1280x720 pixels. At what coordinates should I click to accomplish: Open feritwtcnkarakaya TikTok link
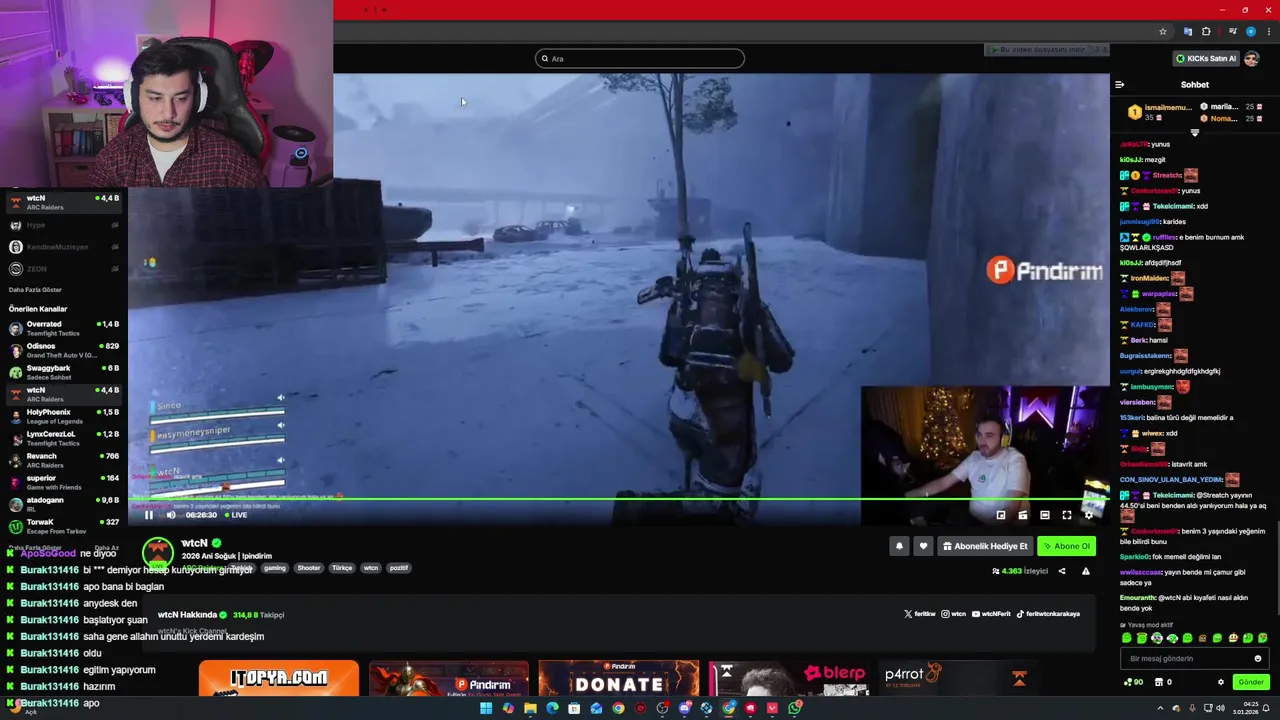click(x=1049, y=614)
